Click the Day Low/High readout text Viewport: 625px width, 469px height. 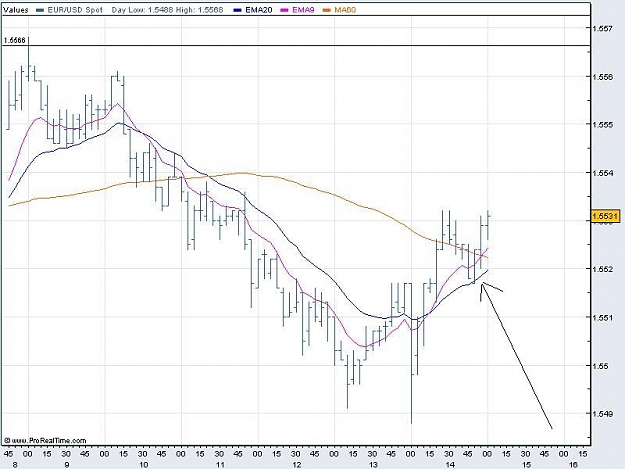[167, 10]
